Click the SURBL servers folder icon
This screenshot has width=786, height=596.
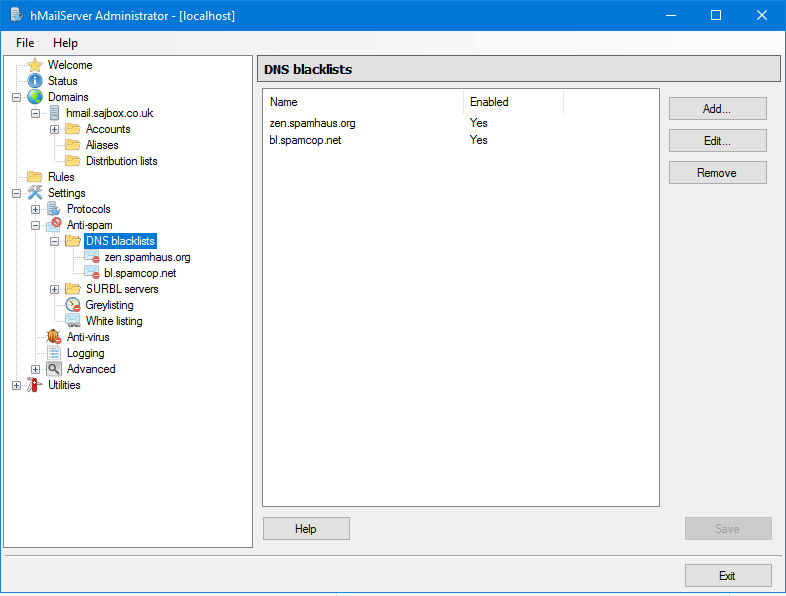(x=73, y=289)
